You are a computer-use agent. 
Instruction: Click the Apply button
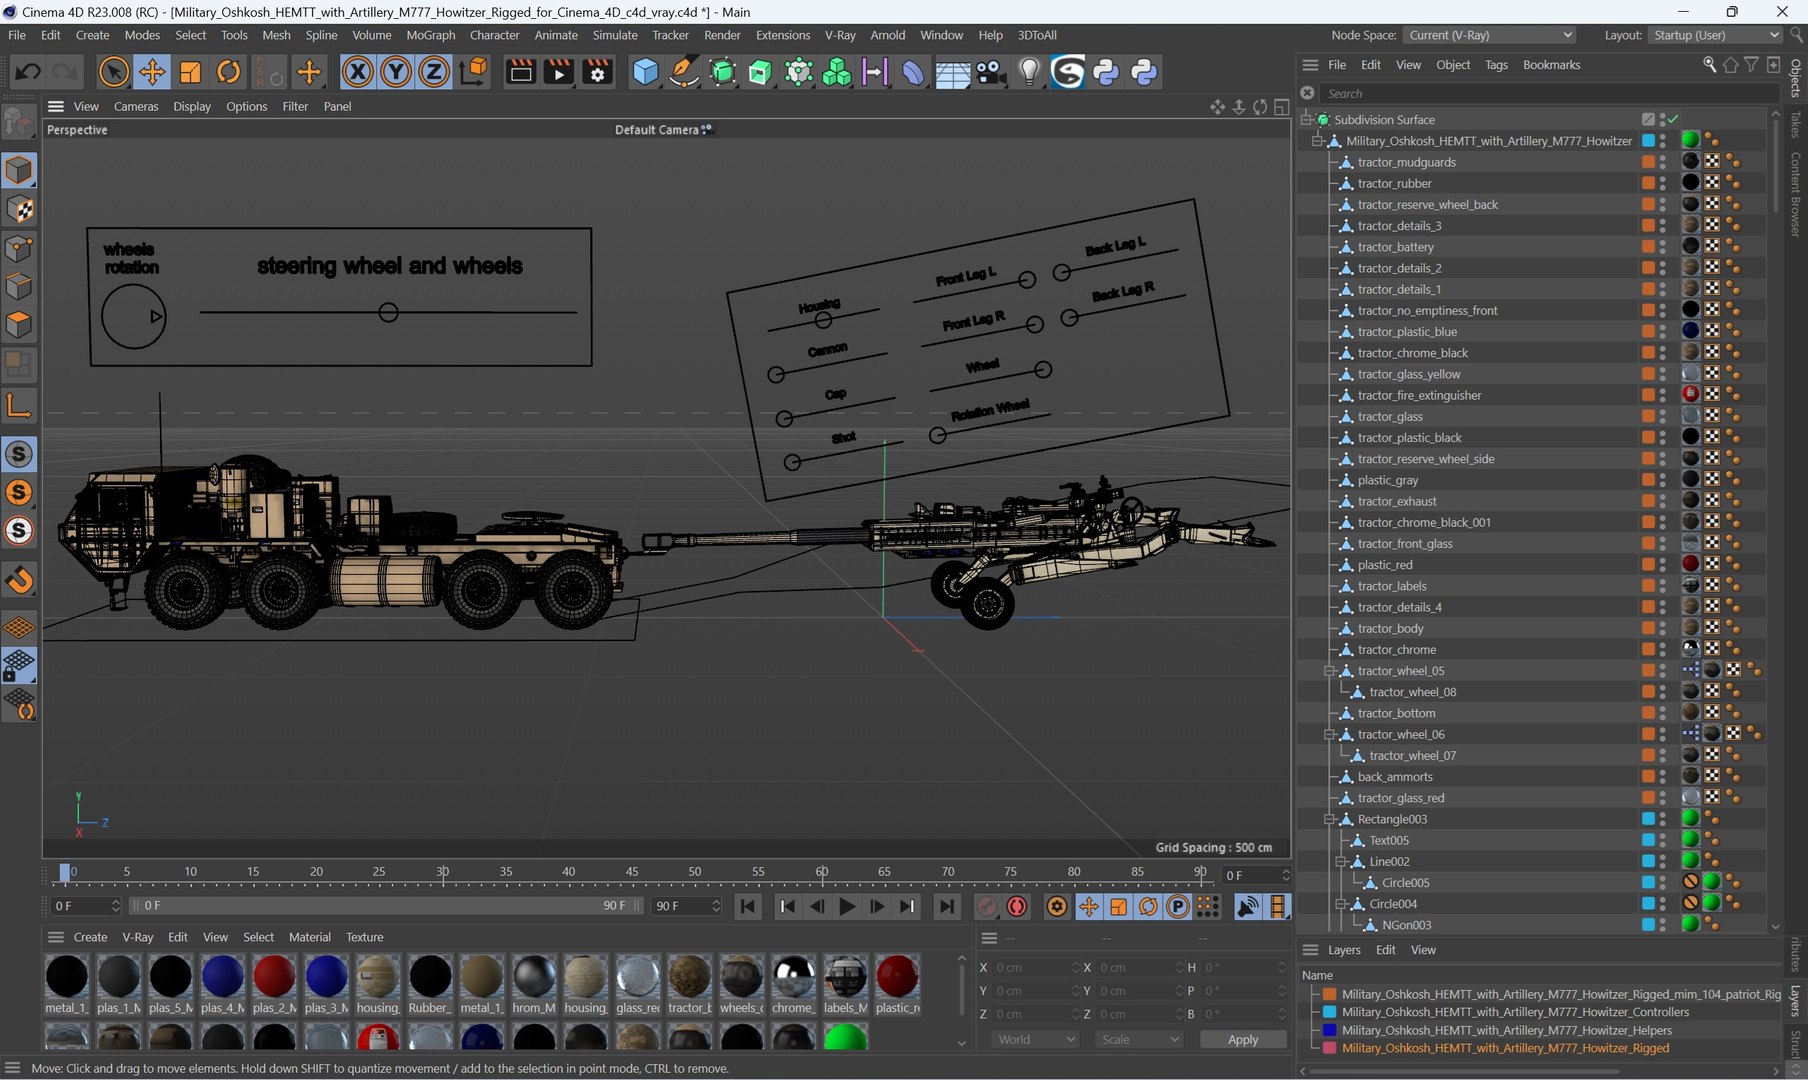pyautogui.click(x=1243, y=1040)
